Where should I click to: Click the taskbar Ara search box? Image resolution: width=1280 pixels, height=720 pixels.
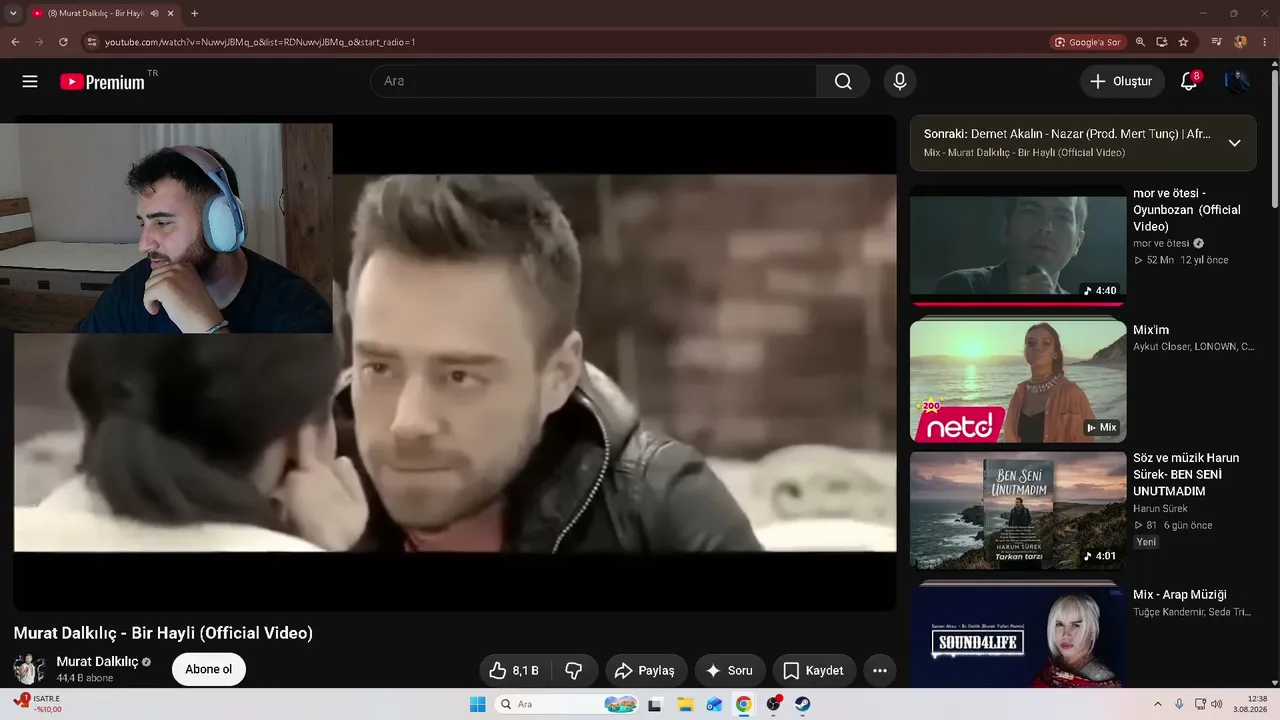point(567,704)
